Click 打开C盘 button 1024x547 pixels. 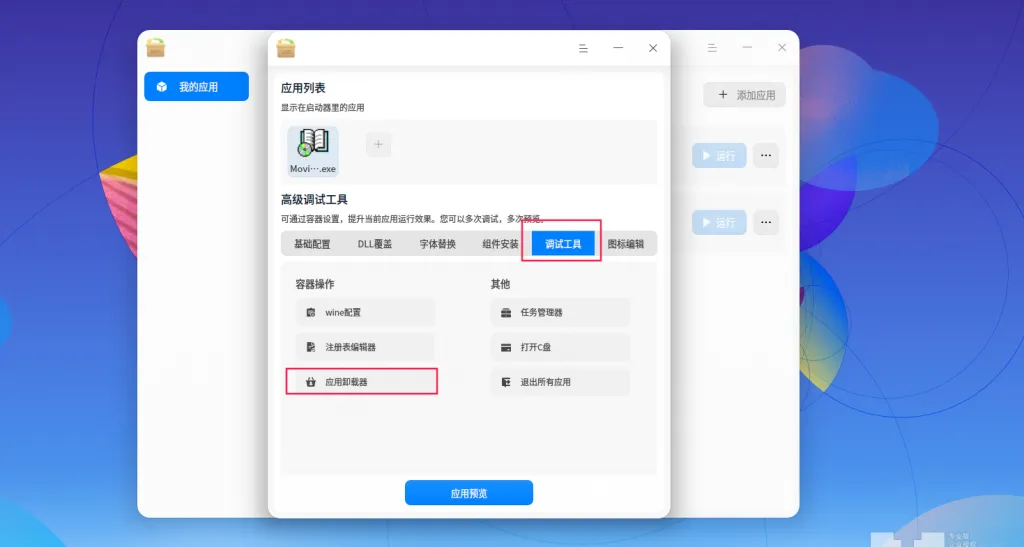click(560, 347)
